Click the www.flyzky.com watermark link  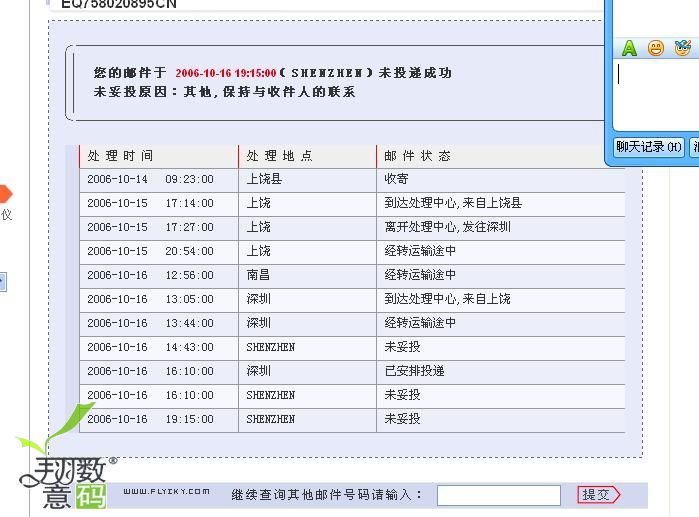166,491
